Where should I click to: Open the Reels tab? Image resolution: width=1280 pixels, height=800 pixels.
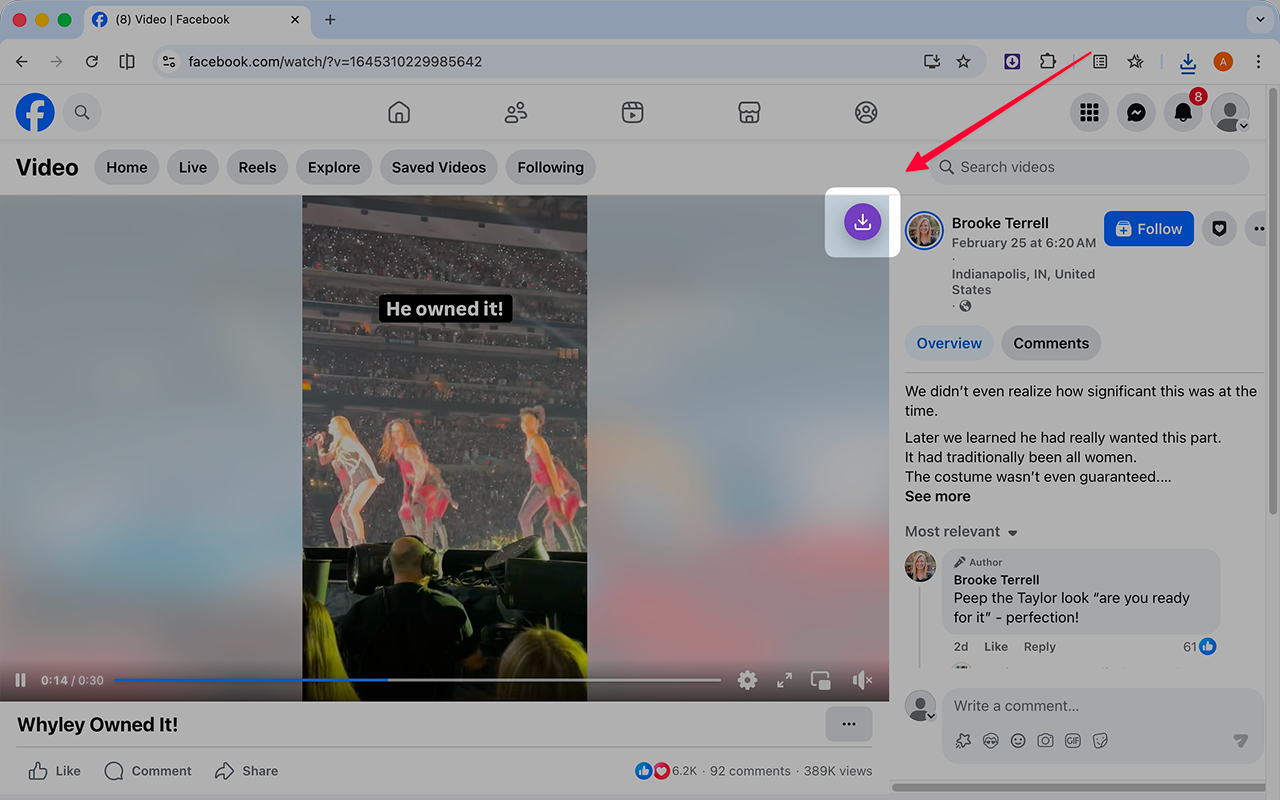point(257,167)
